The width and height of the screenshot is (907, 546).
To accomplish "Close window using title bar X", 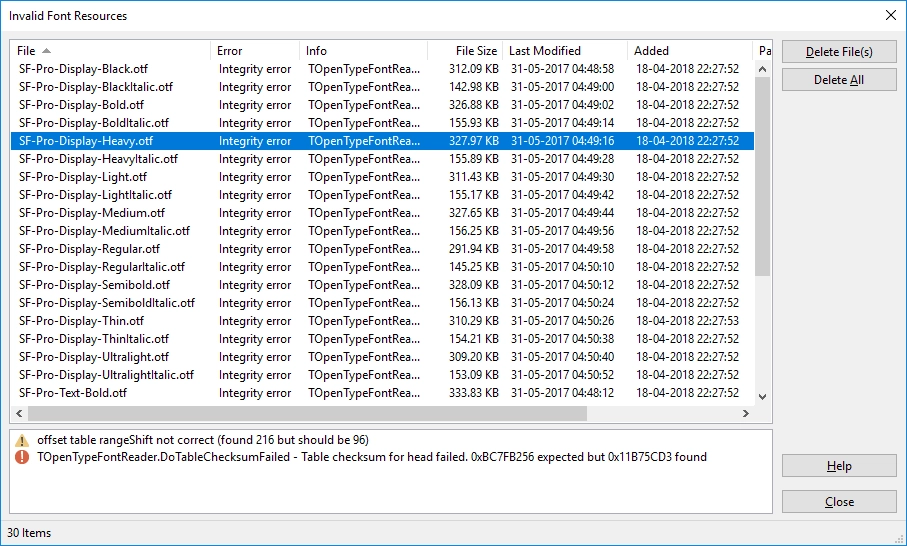I will pos(890,15).
